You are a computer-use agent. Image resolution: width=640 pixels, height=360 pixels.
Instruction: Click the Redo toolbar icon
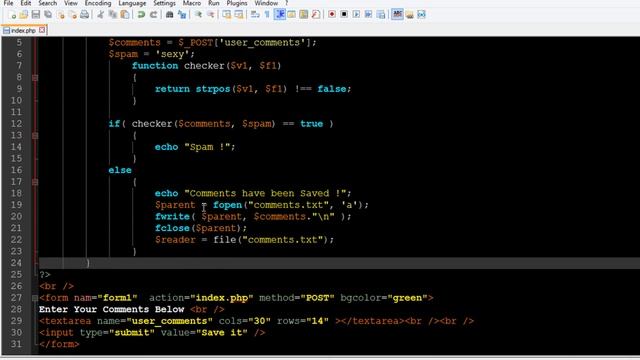click(x=153, y=15)
